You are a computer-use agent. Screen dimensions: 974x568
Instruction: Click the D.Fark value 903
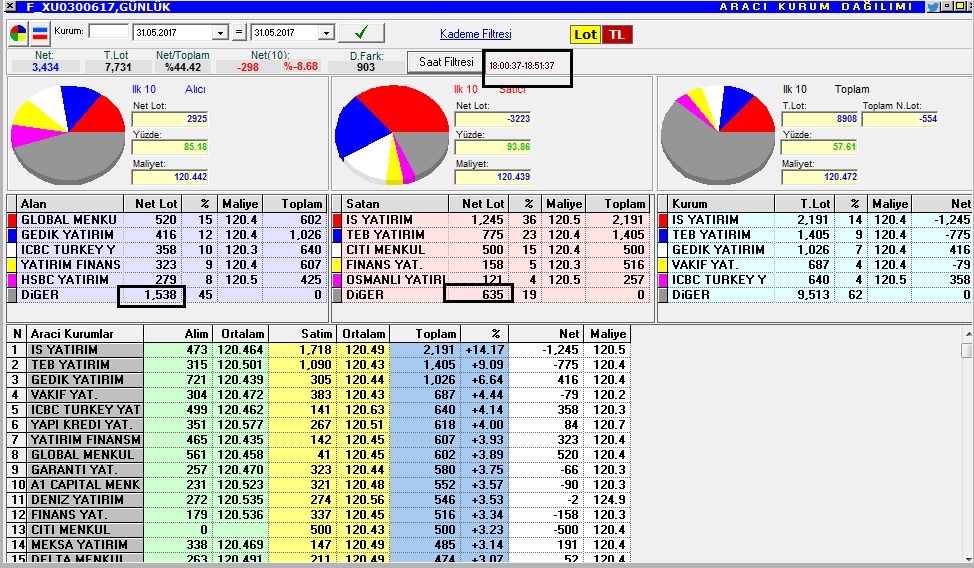click(366, 66)
